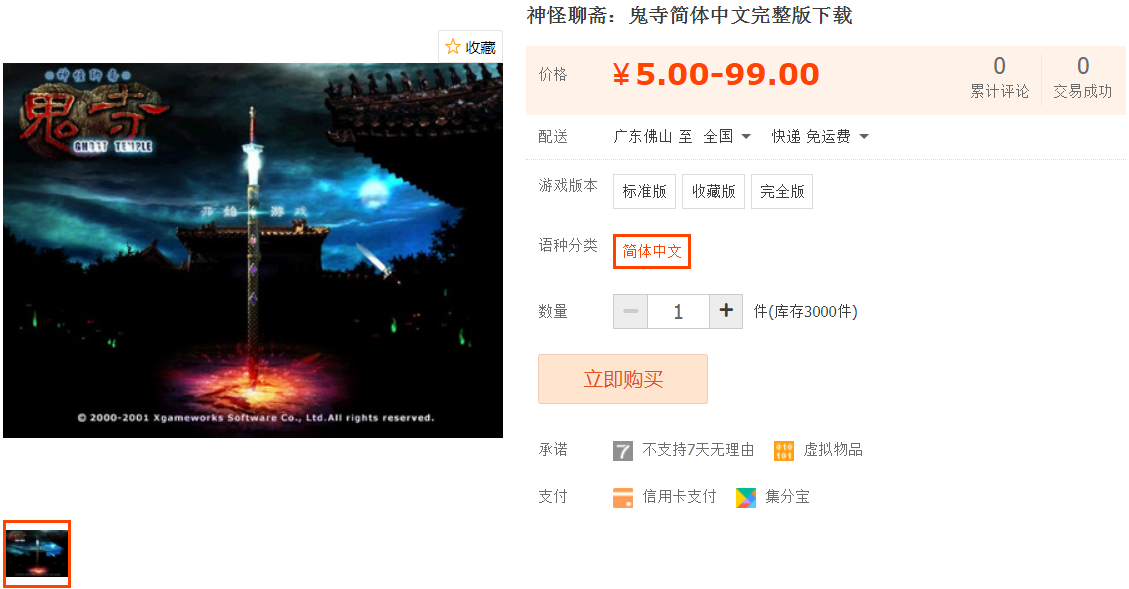The width and height of the screenshot is (1129, 589).
Task: Open the 累计评论 review count
Action: (999, 78)
